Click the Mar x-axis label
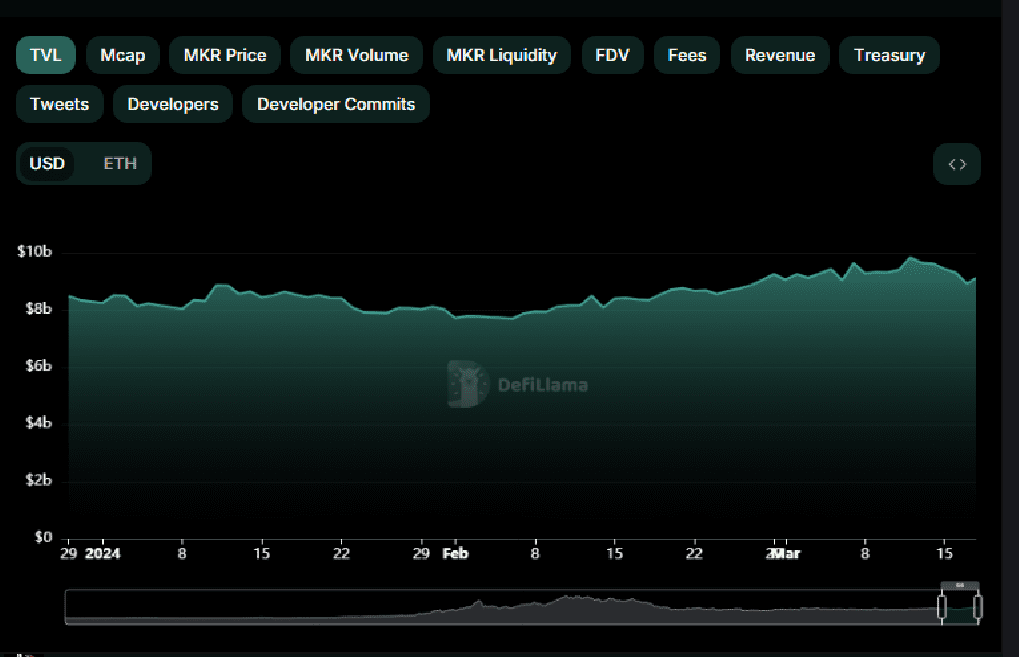This screenshot has height=657, width=1019. click(x=786, y=554)
